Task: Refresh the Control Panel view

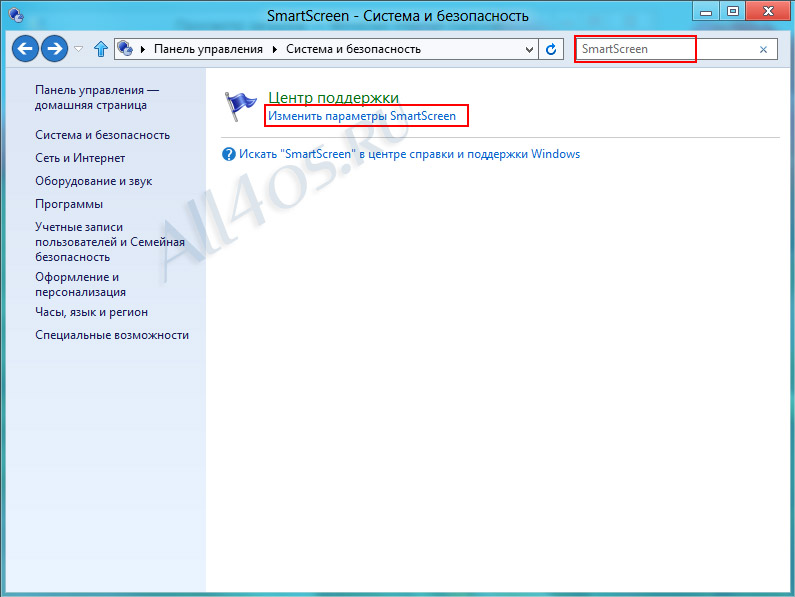Action: pos(551,49)
